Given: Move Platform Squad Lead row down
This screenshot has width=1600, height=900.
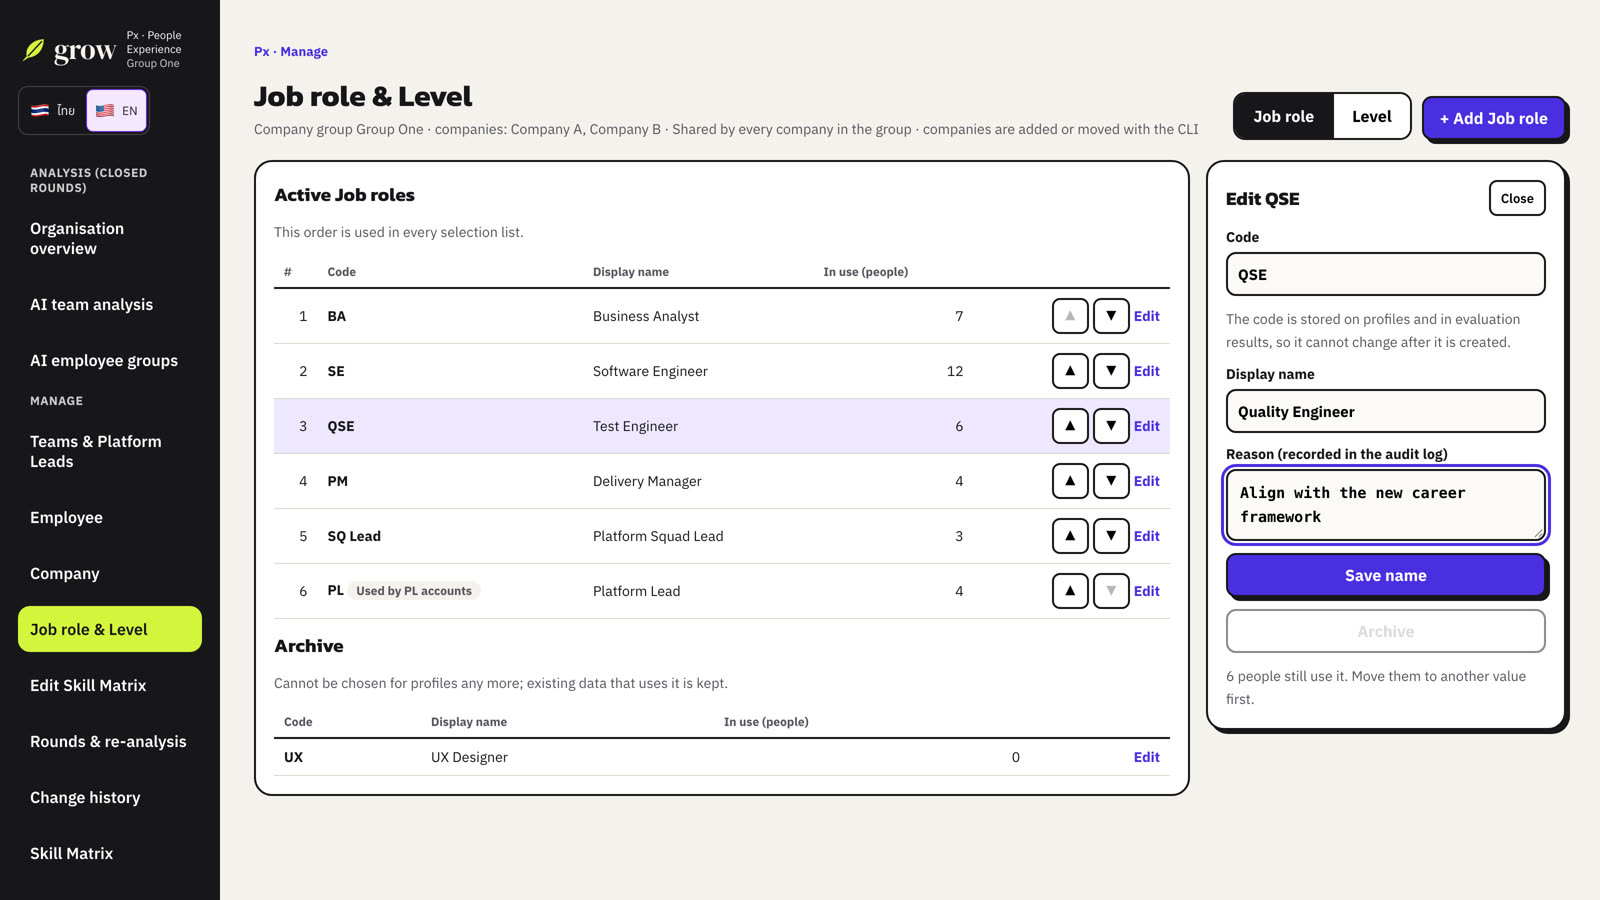Looking at the screenshot, I should (1111, 536).
